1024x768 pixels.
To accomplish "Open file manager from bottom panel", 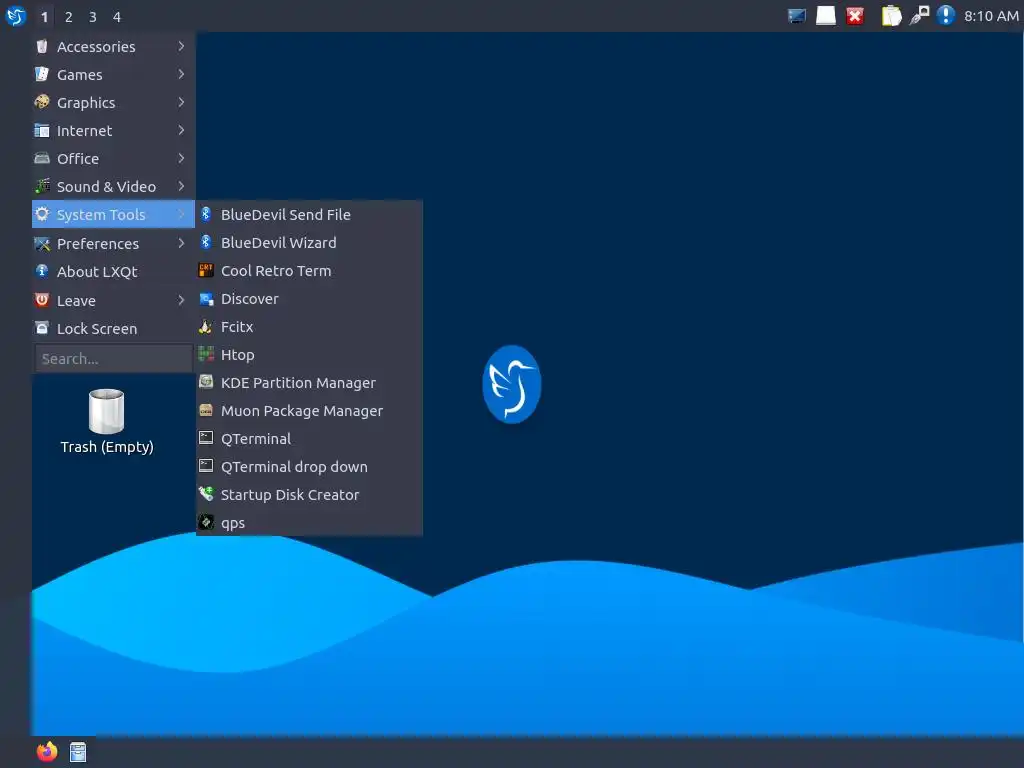I will [x=78, y=752].
